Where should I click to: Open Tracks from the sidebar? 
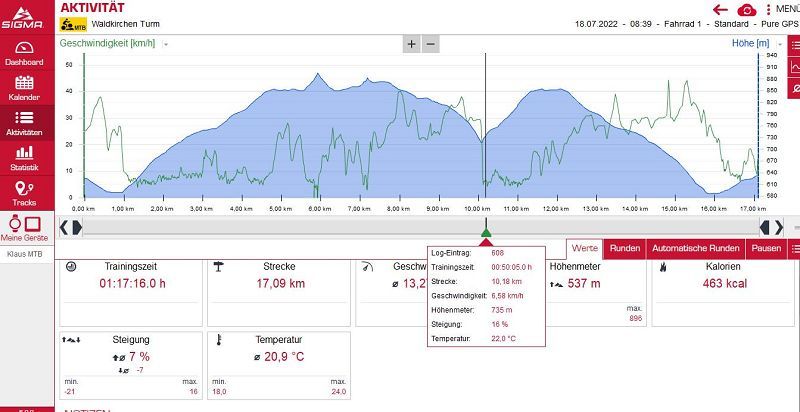pyautogui.click(x=23, y=193)
